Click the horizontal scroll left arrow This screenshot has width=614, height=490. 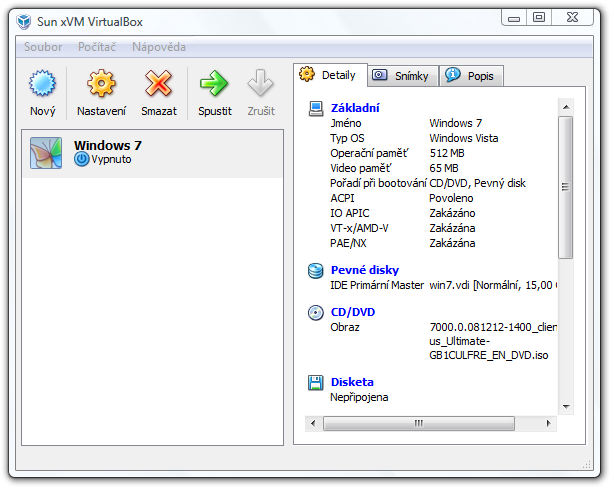[313, 423]
